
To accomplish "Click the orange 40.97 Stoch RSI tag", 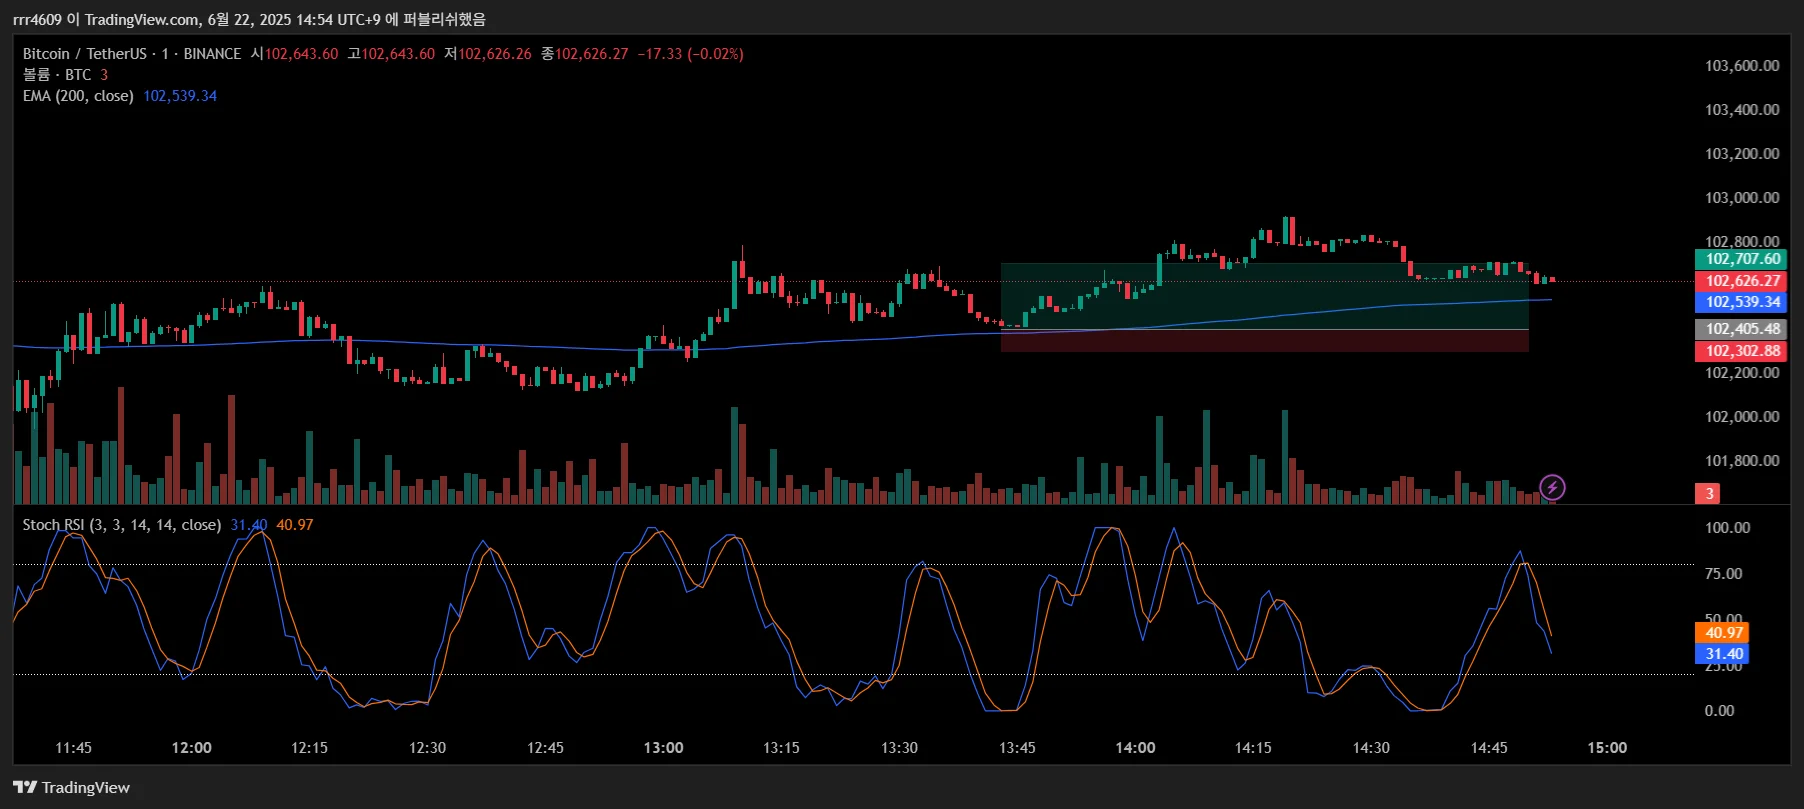I will coord(1722,633).
